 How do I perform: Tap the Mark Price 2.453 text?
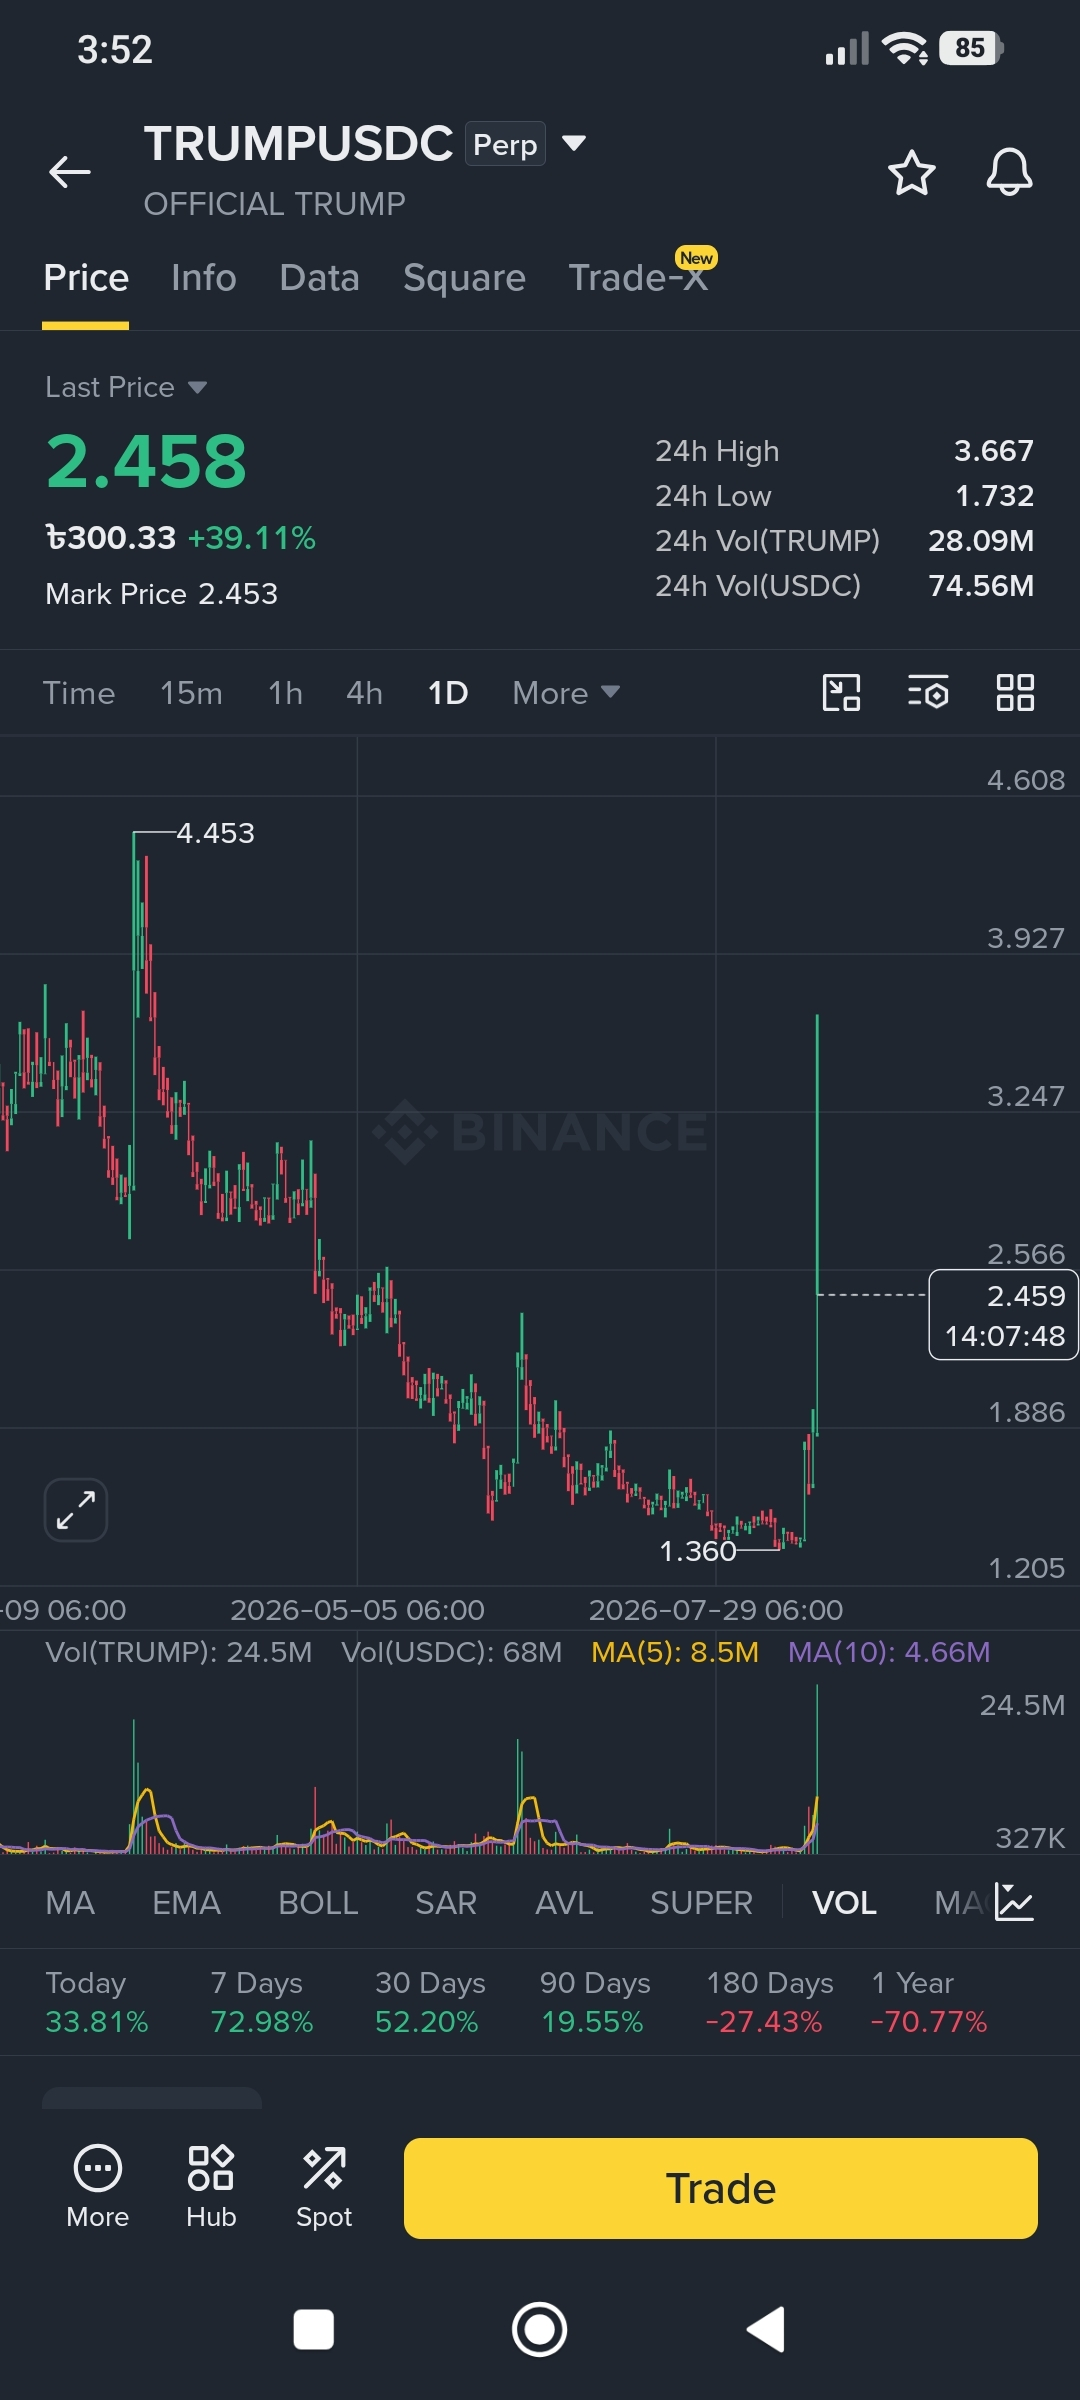tap(161, 594)
